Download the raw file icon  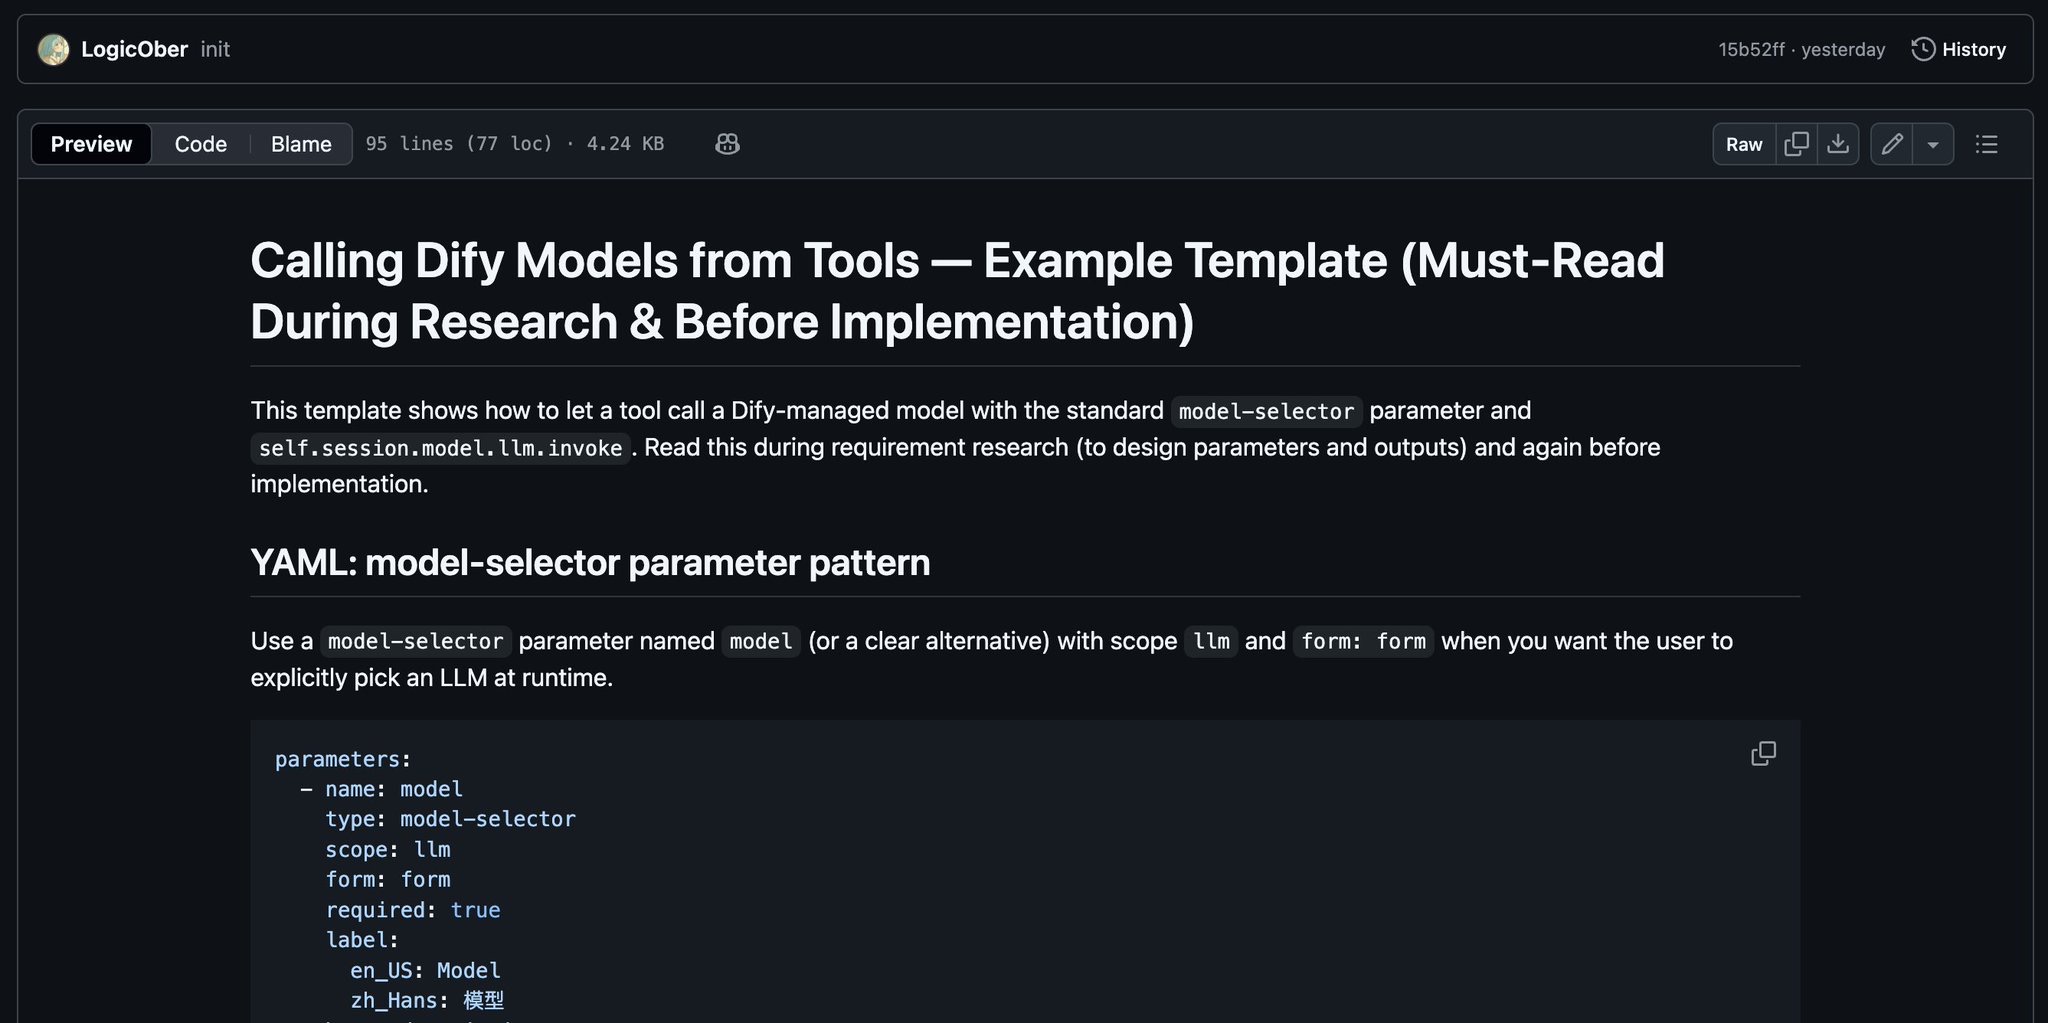[1838, 144]
